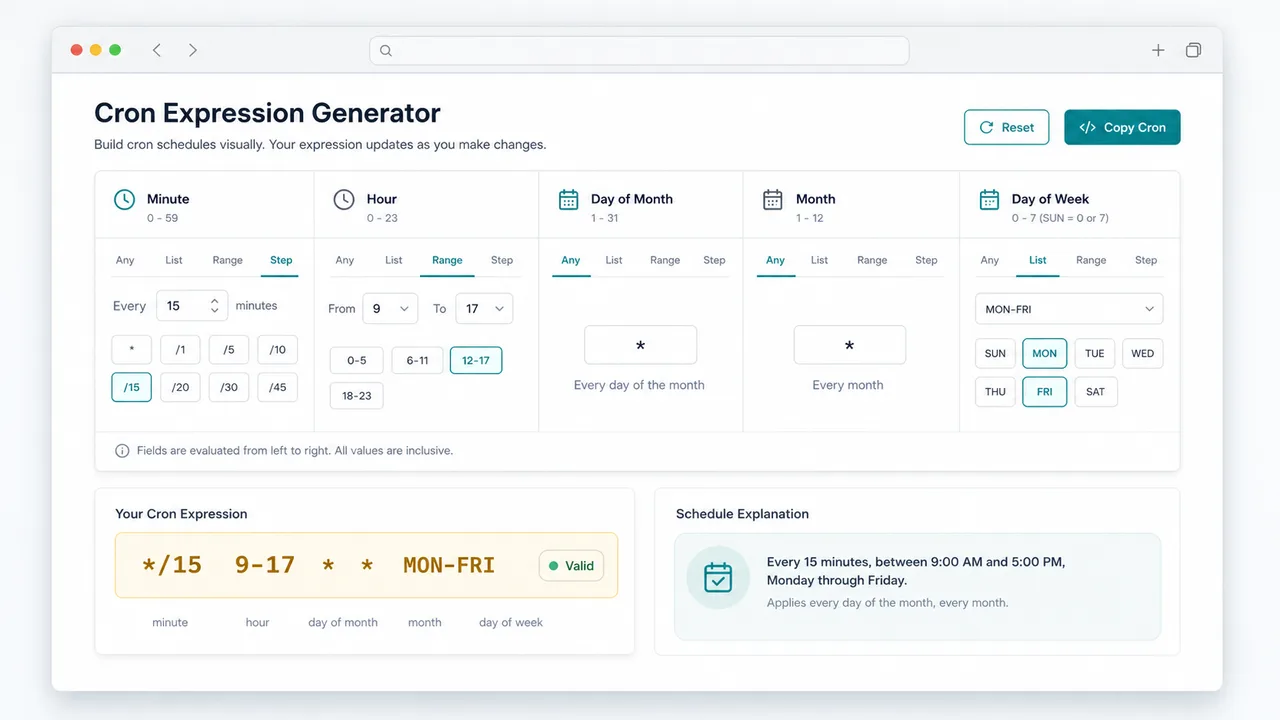1280x720 pixels.
Task: Choose the /20 minute step preset
Action: (180, 387)
